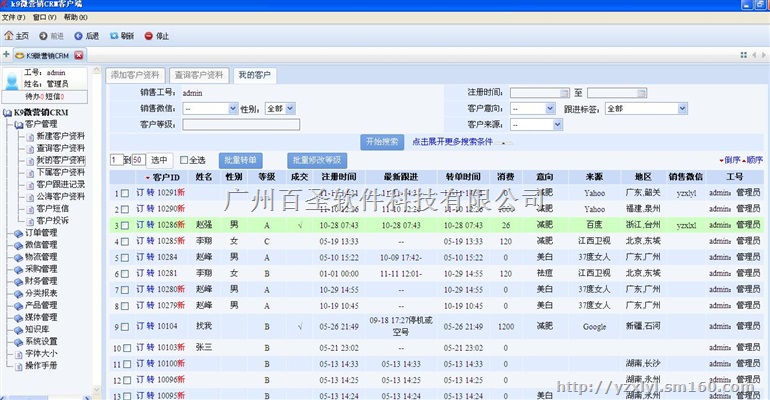Open the 注册时间 end date calendar icon
Viewport: 770px width, 400px height.
[x=641, y=93]
